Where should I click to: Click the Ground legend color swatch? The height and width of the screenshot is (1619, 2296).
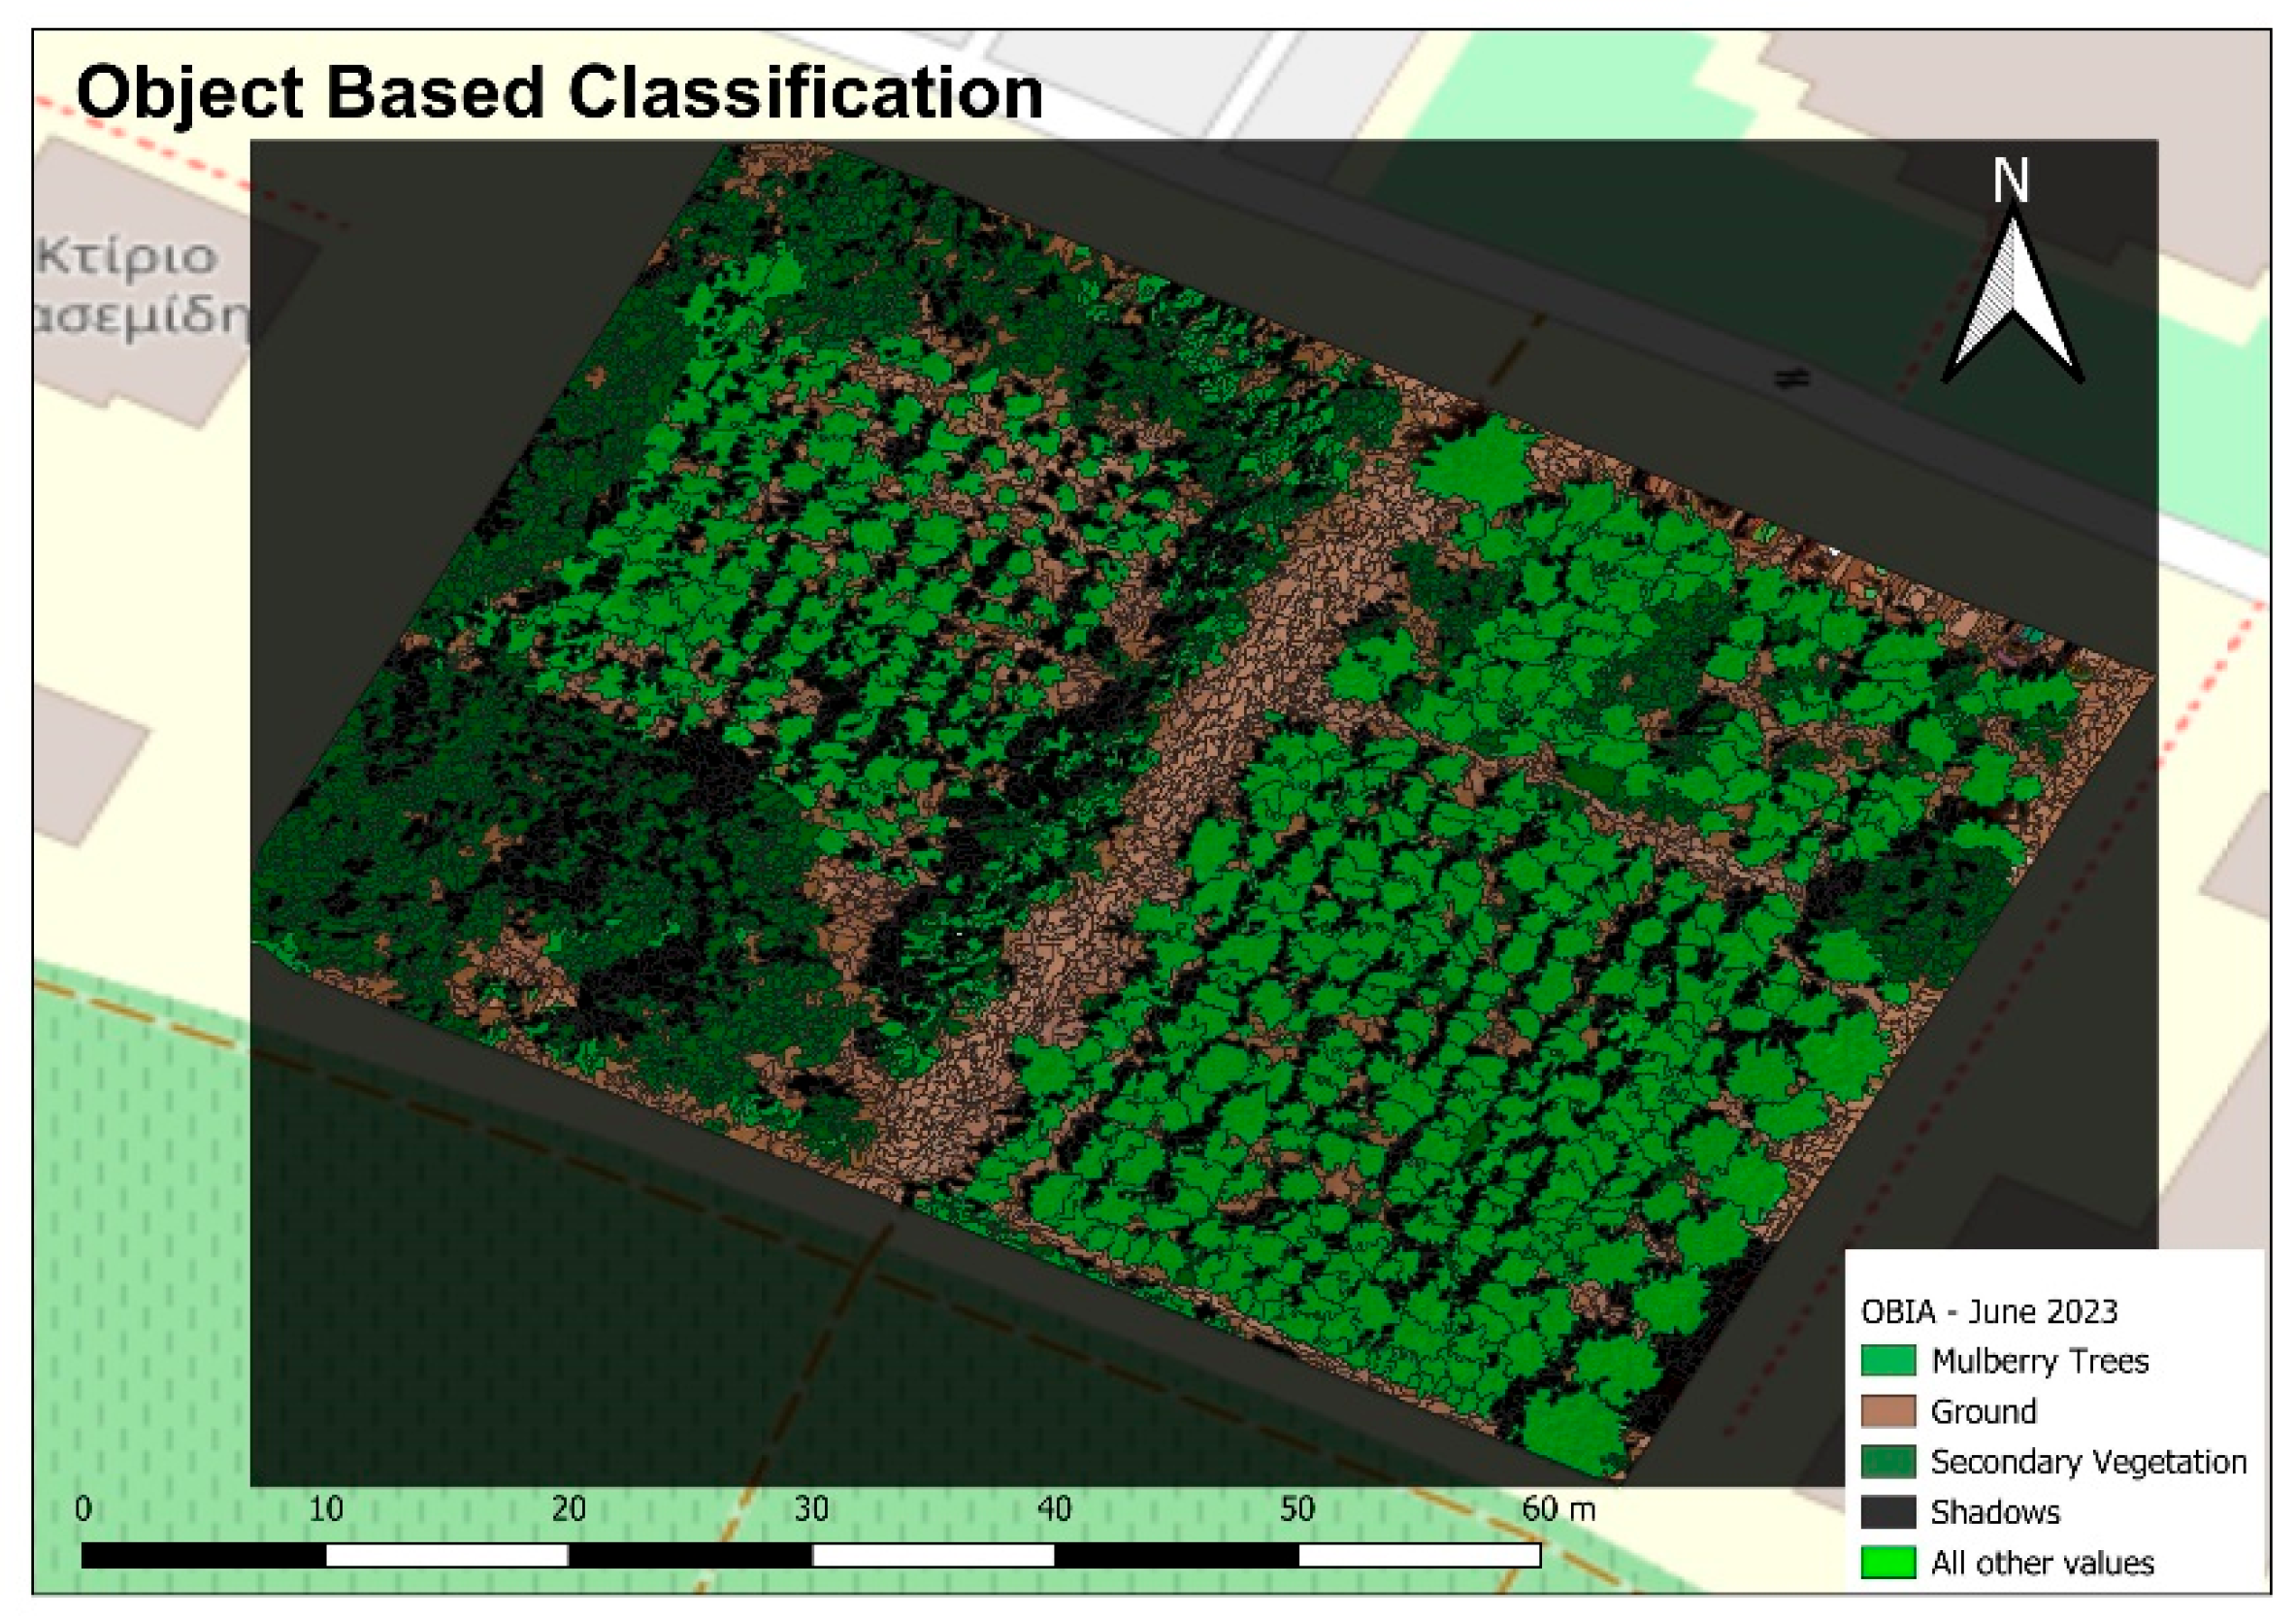click(x=1888, y=1411)
